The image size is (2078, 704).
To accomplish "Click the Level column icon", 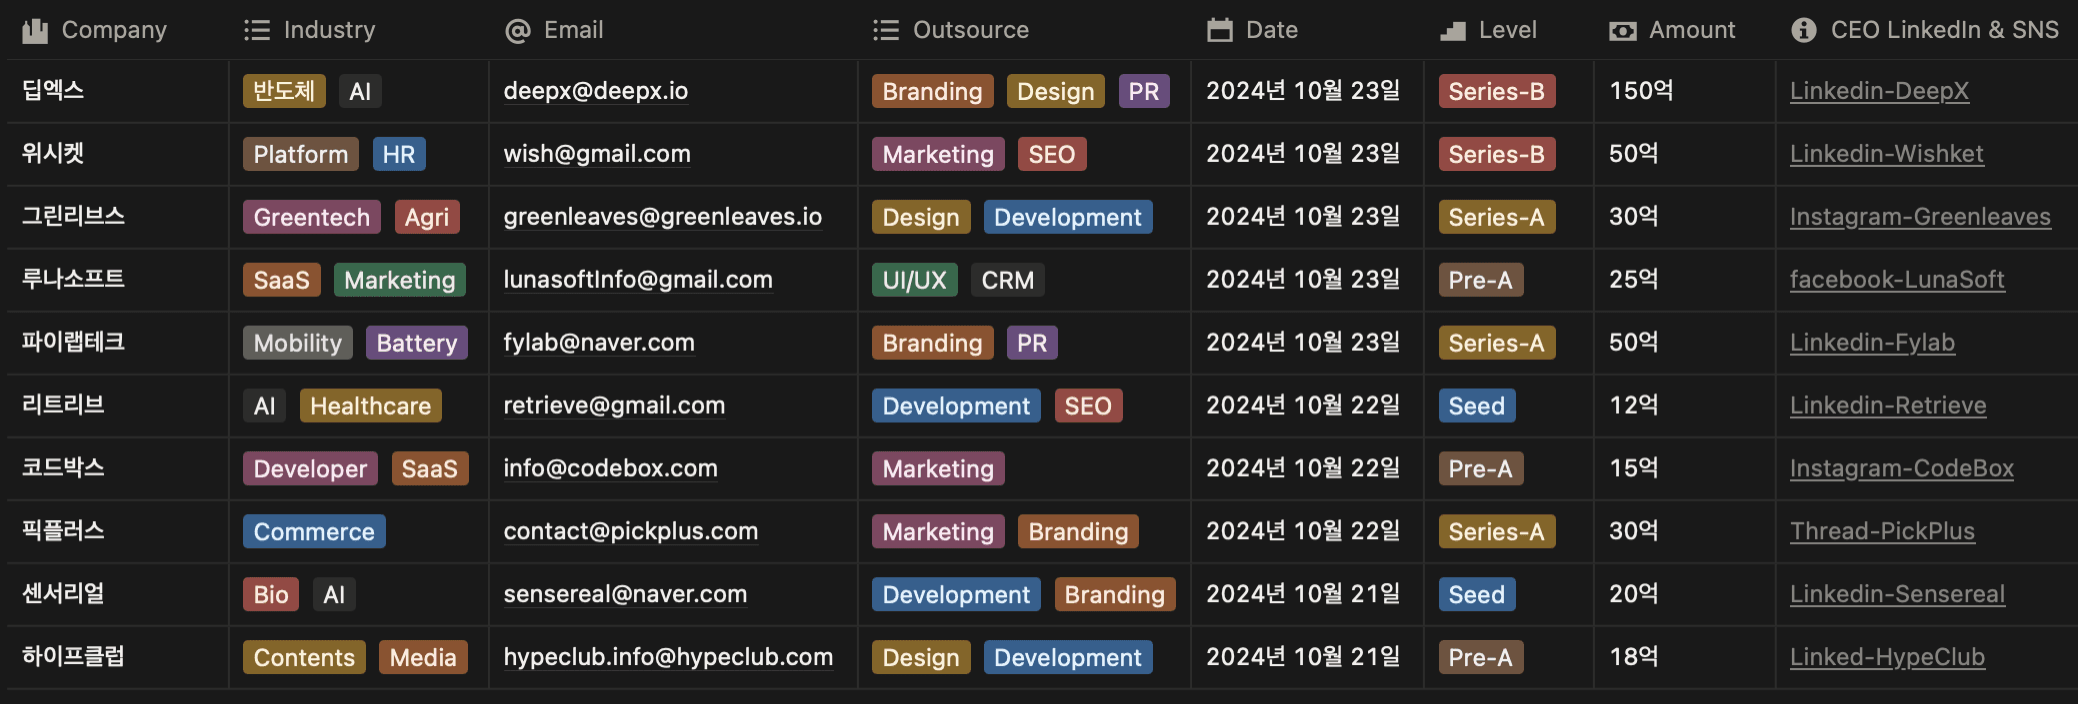I will 1452,31.
